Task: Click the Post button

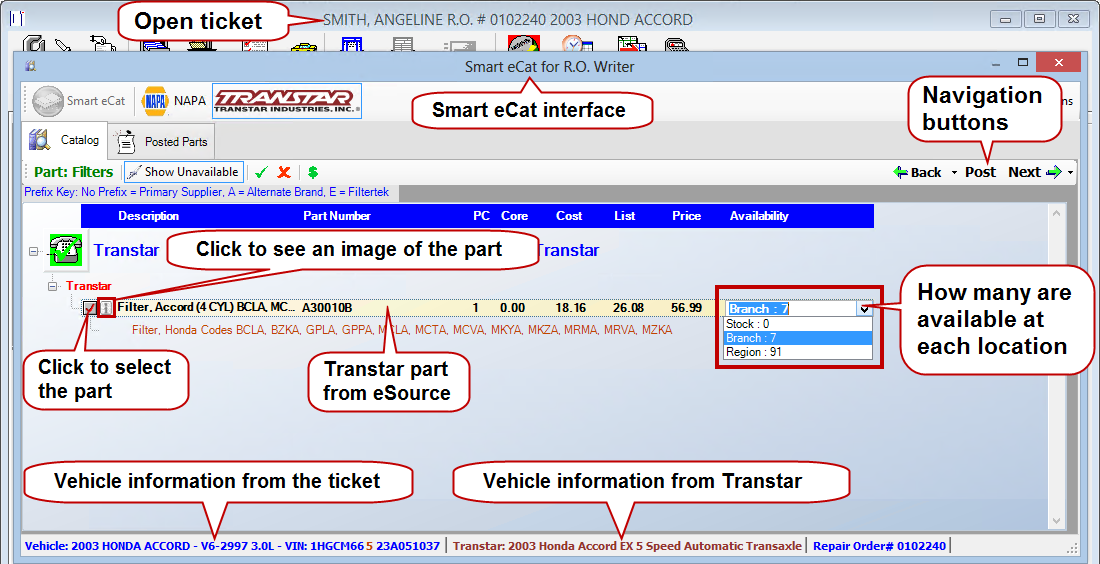Action: (979, 172)
